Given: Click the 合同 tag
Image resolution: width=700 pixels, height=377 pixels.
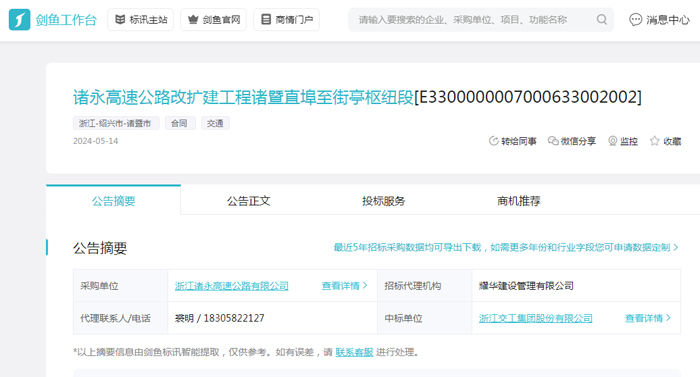Looking at the screenshot, I should [x=180, y=123].
